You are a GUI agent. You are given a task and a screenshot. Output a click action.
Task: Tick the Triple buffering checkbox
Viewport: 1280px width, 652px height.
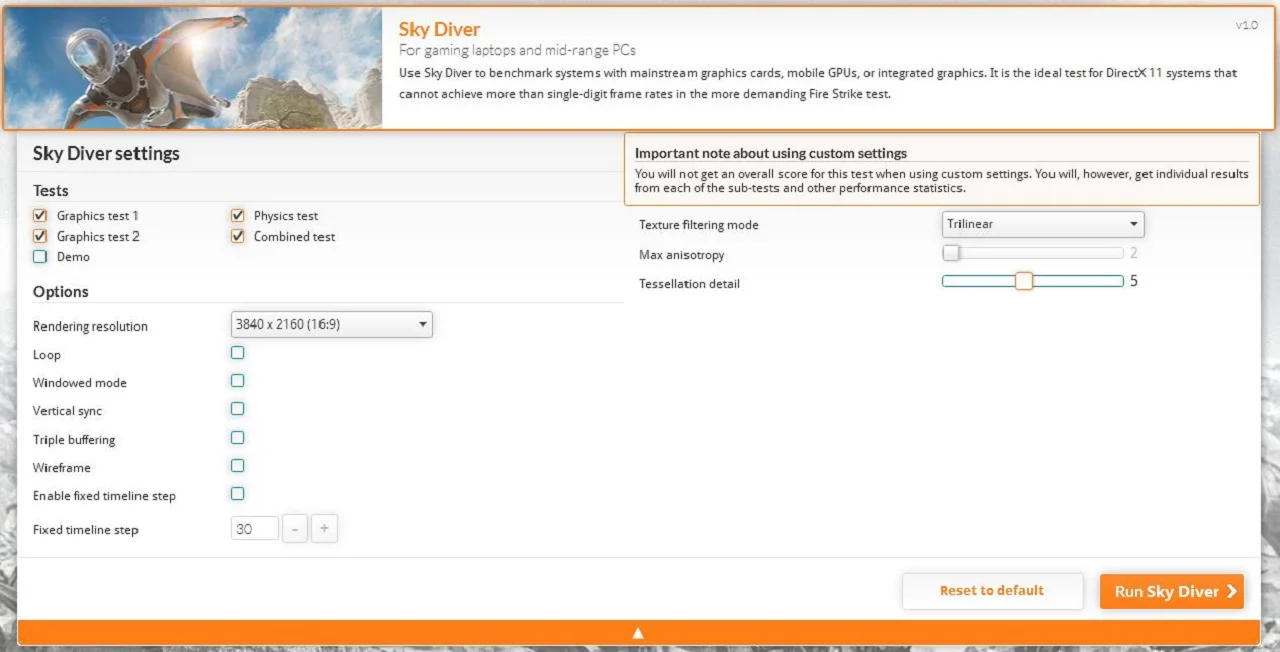[237, 437]
